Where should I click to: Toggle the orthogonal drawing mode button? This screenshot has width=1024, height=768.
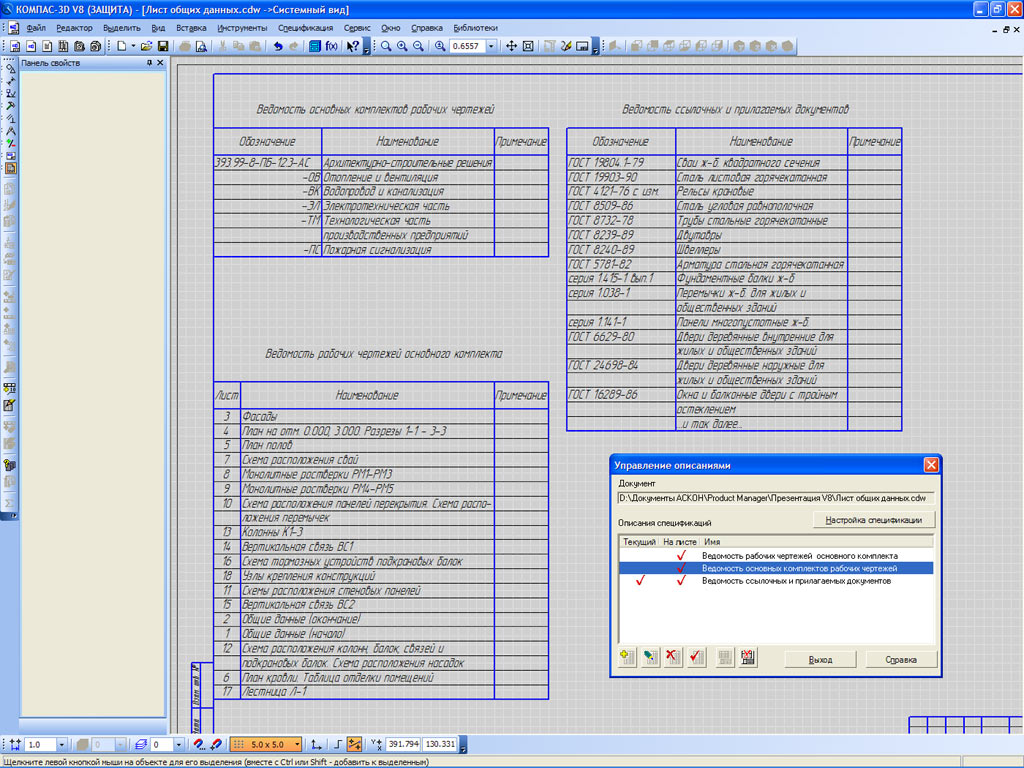pyautogui.click(x=338, y=744)
